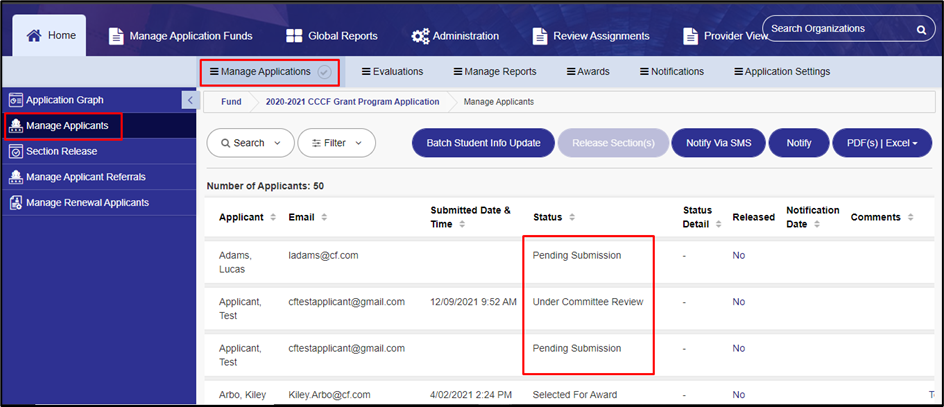
Task: Click the Notify Via SMS button
Action: [x=718, y=143]
